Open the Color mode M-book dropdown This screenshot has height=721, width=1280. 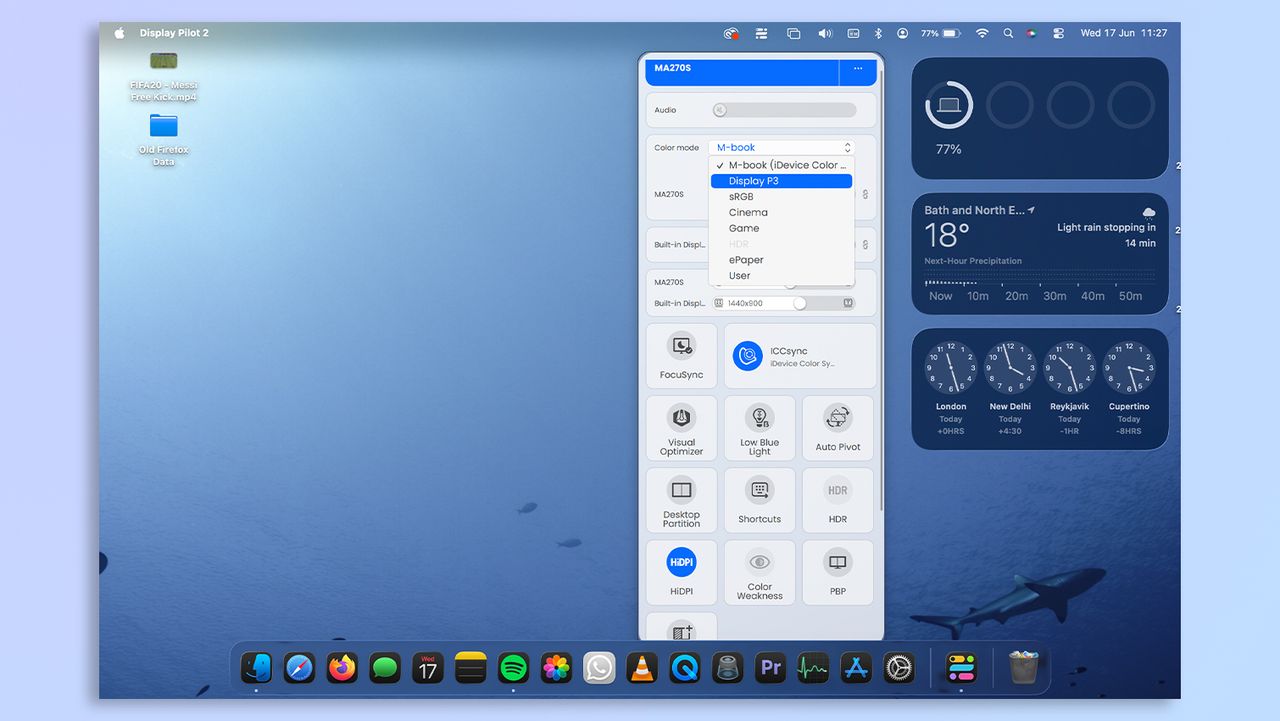782,147
